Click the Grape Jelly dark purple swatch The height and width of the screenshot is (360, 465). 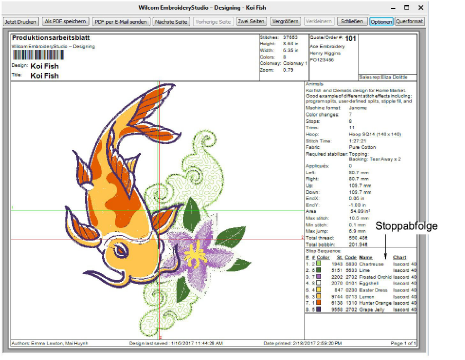(x=319, y=309)
